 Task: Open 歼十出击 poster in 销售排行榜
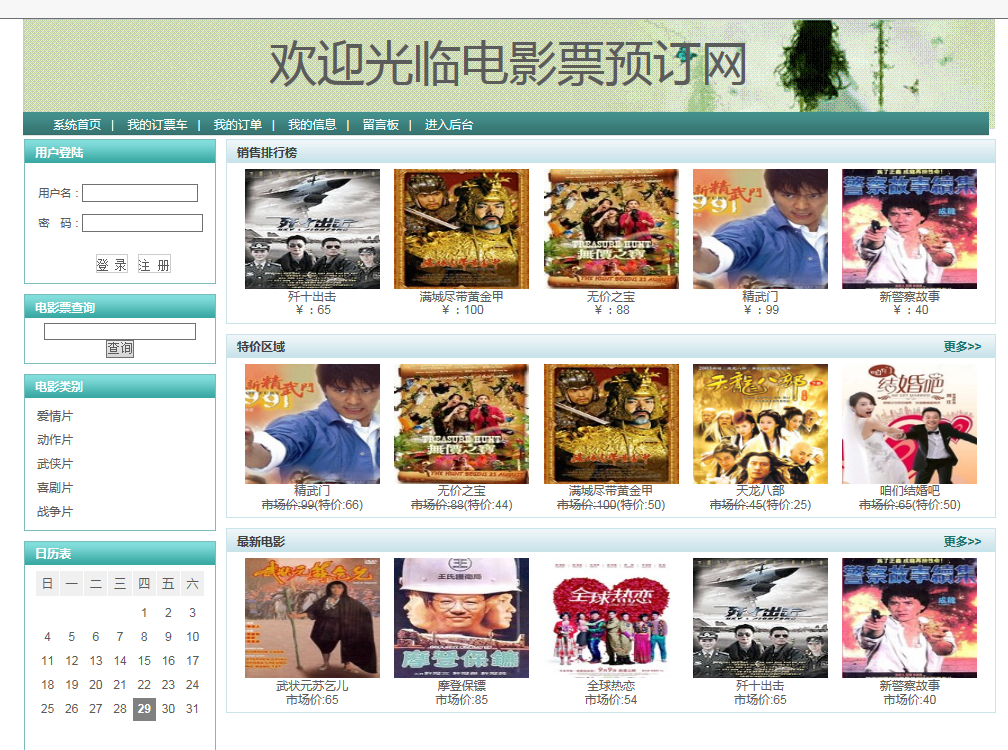[x=312, y=229]
